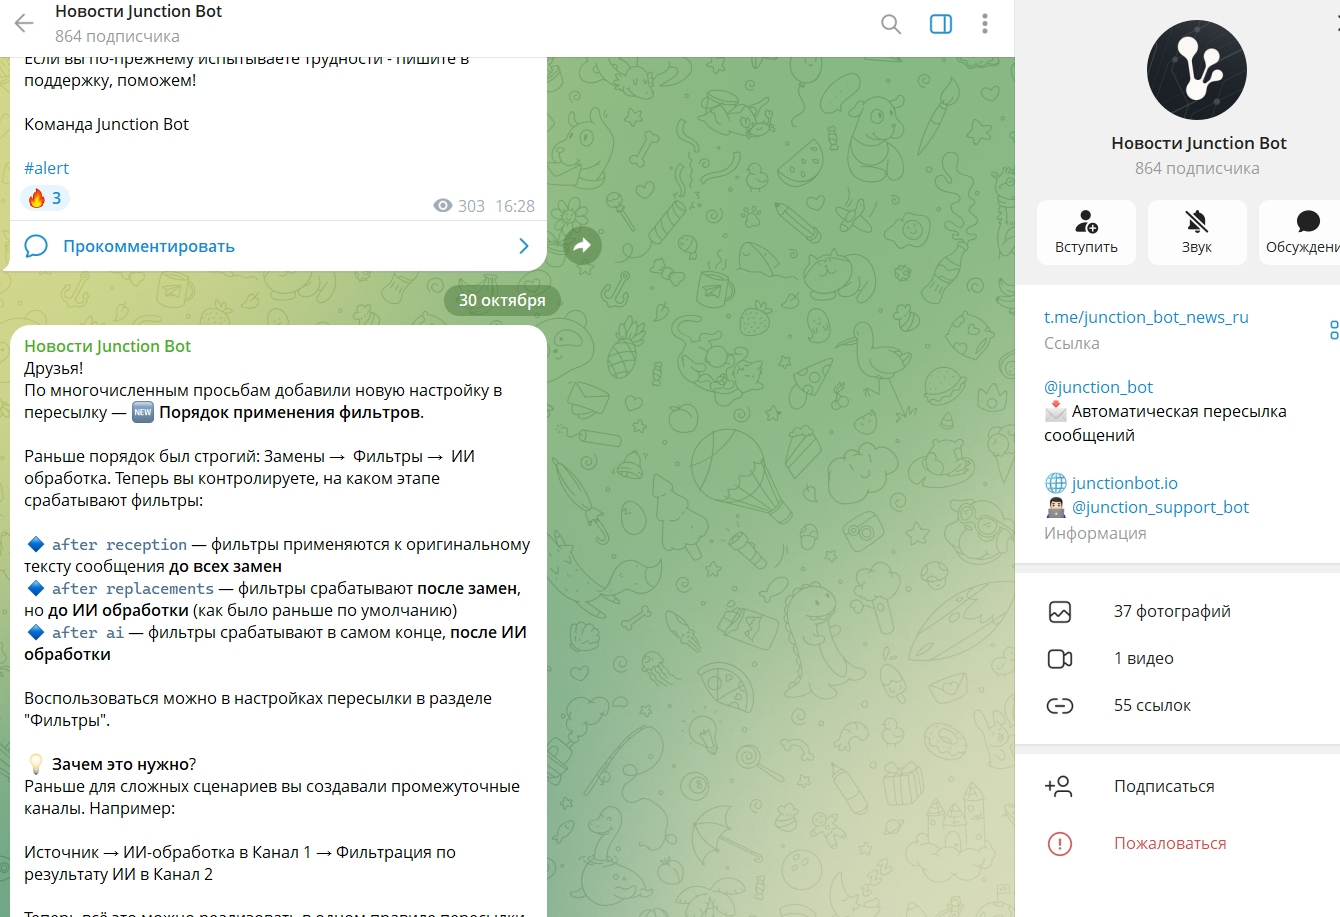The width and height of the screenshot is (1340, 917).
Task: Expand comments via the chevron on the comment bar
Action: (523, 245)
